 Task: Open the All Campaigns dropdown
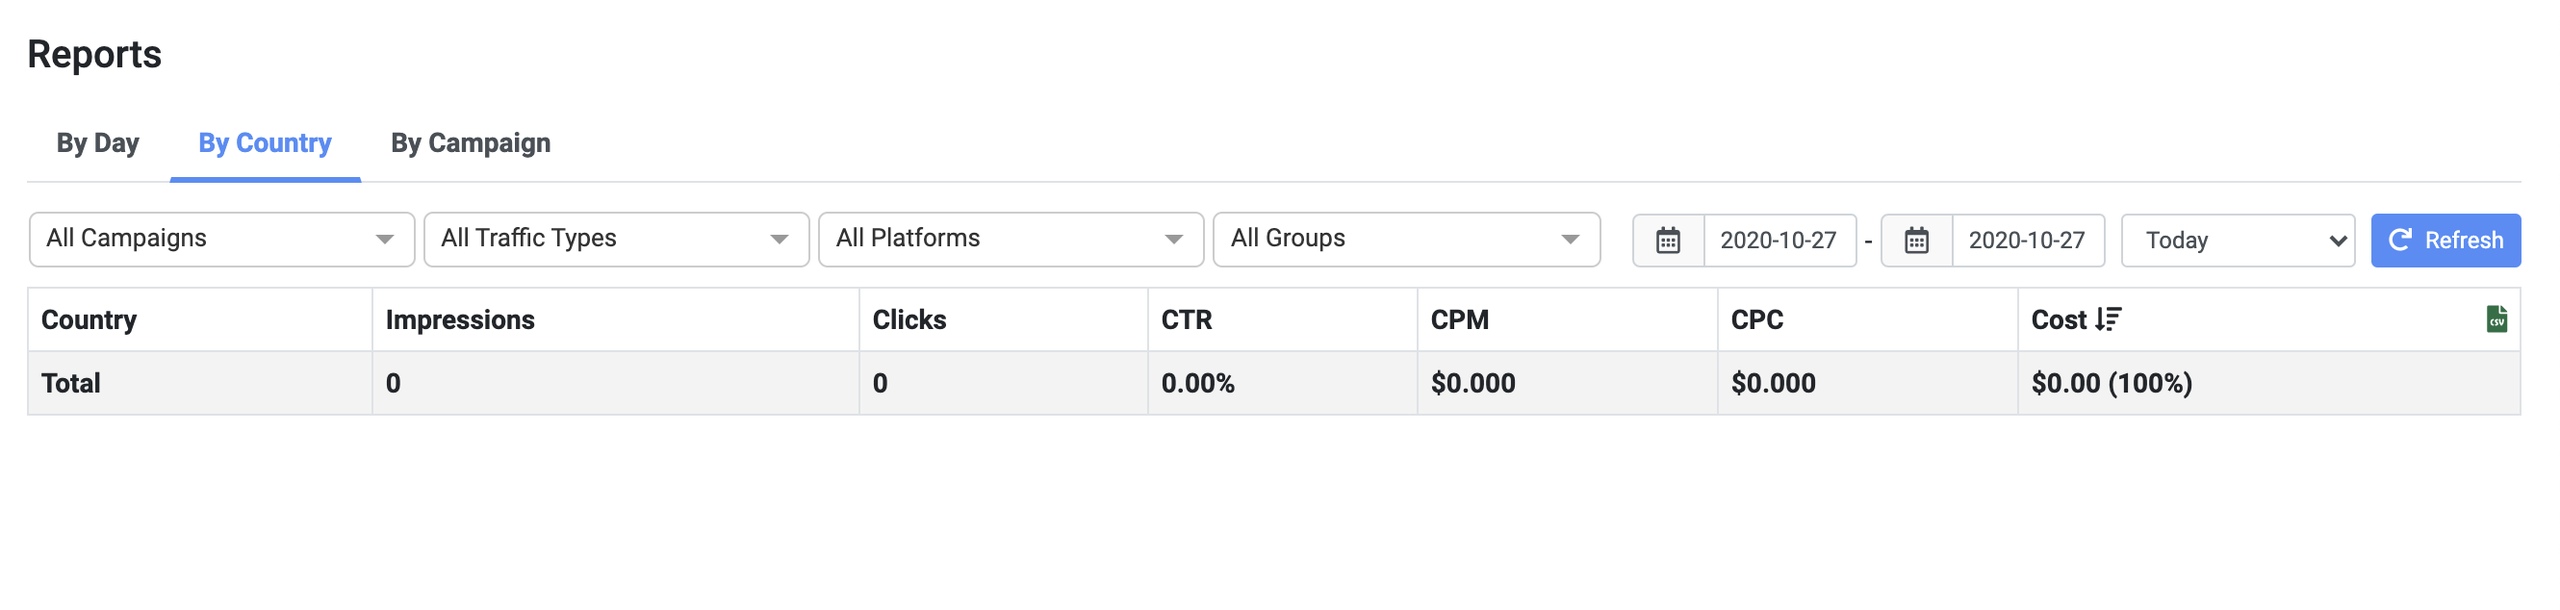click(221, 239)
